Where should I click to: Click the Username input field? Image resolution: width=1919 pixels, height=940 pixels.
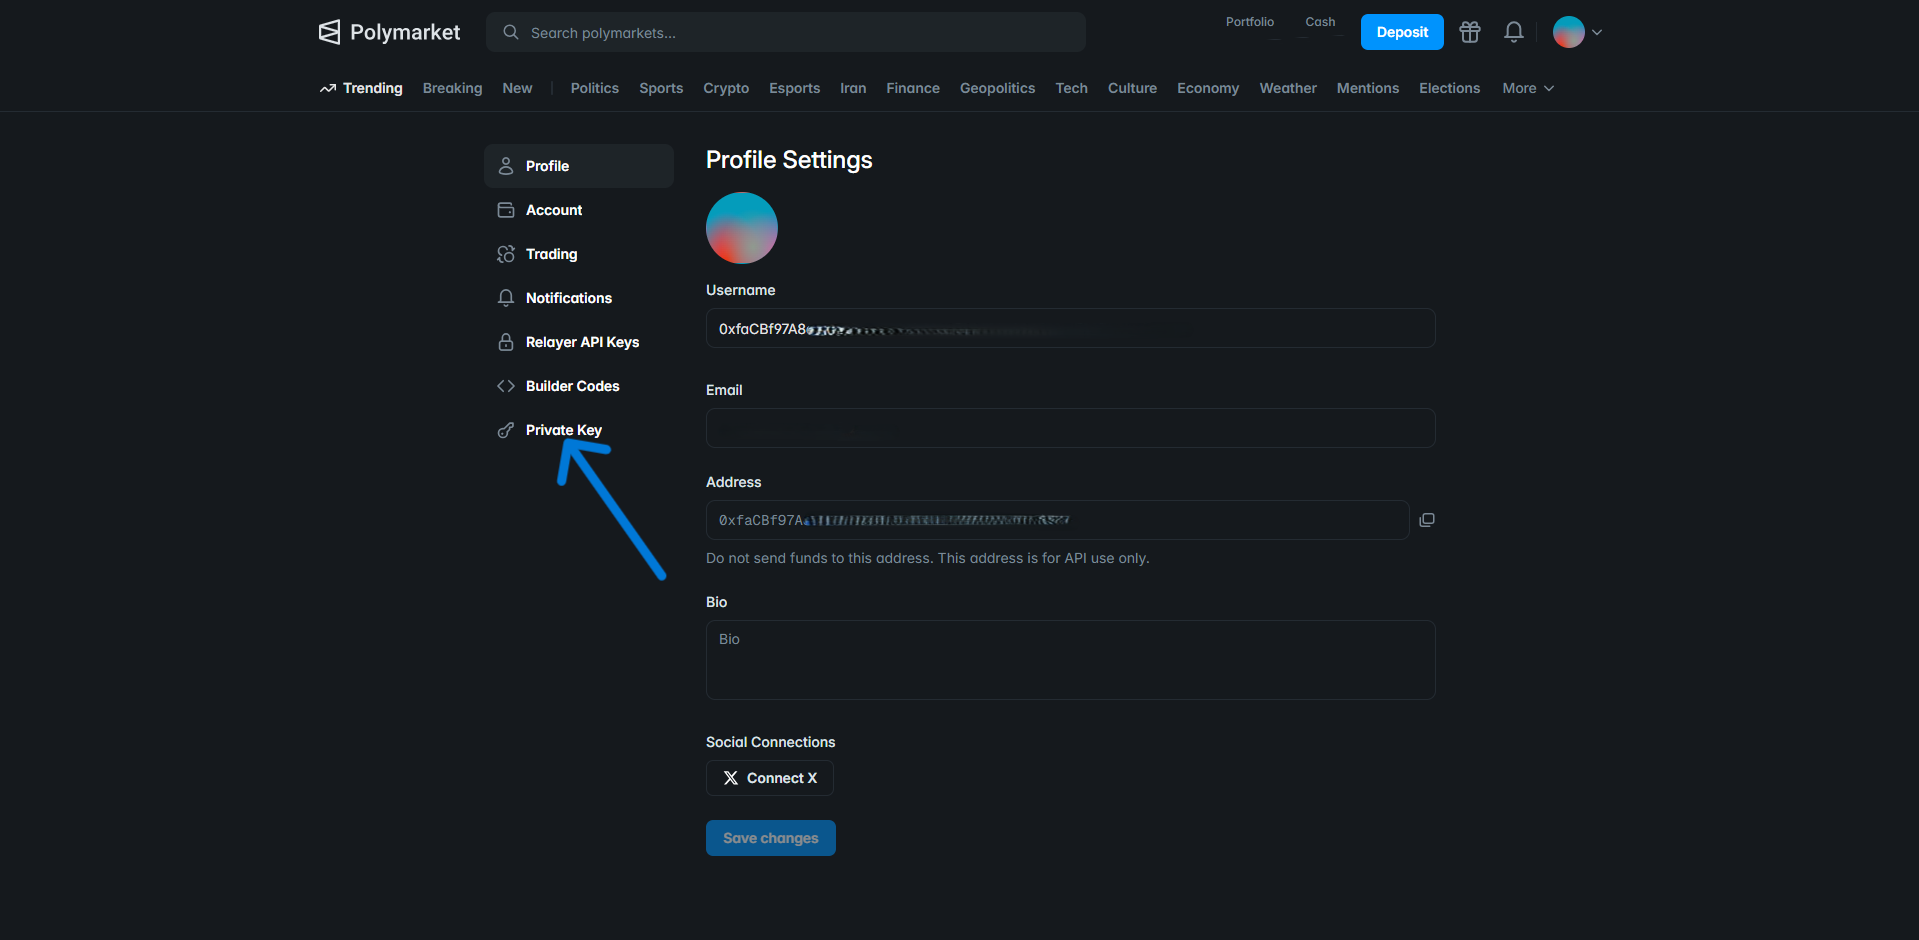pyautogui.click(x=1071, y=328)
